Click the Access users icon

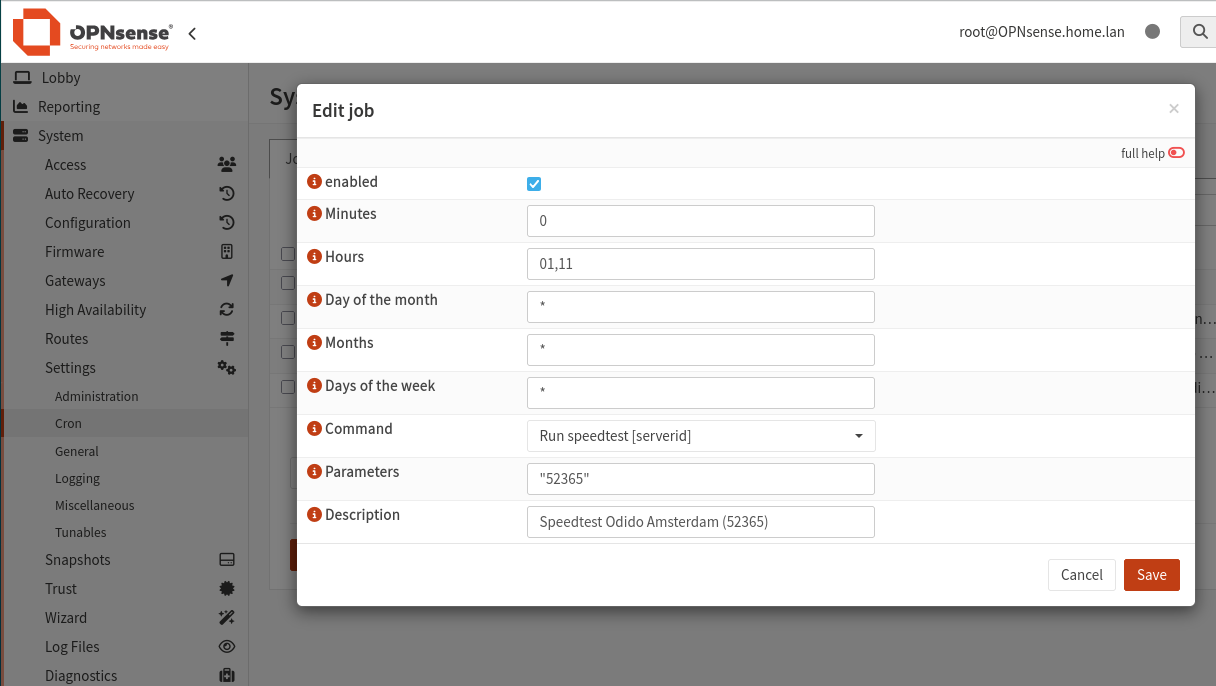pyautogui.click(x=227, y=165)
